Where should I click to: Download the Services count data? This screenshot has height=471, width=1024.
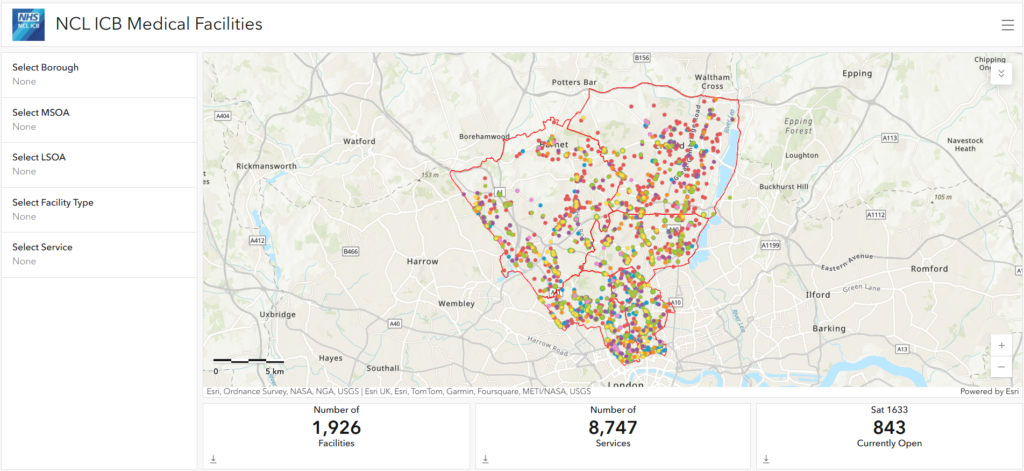point(485,459)
